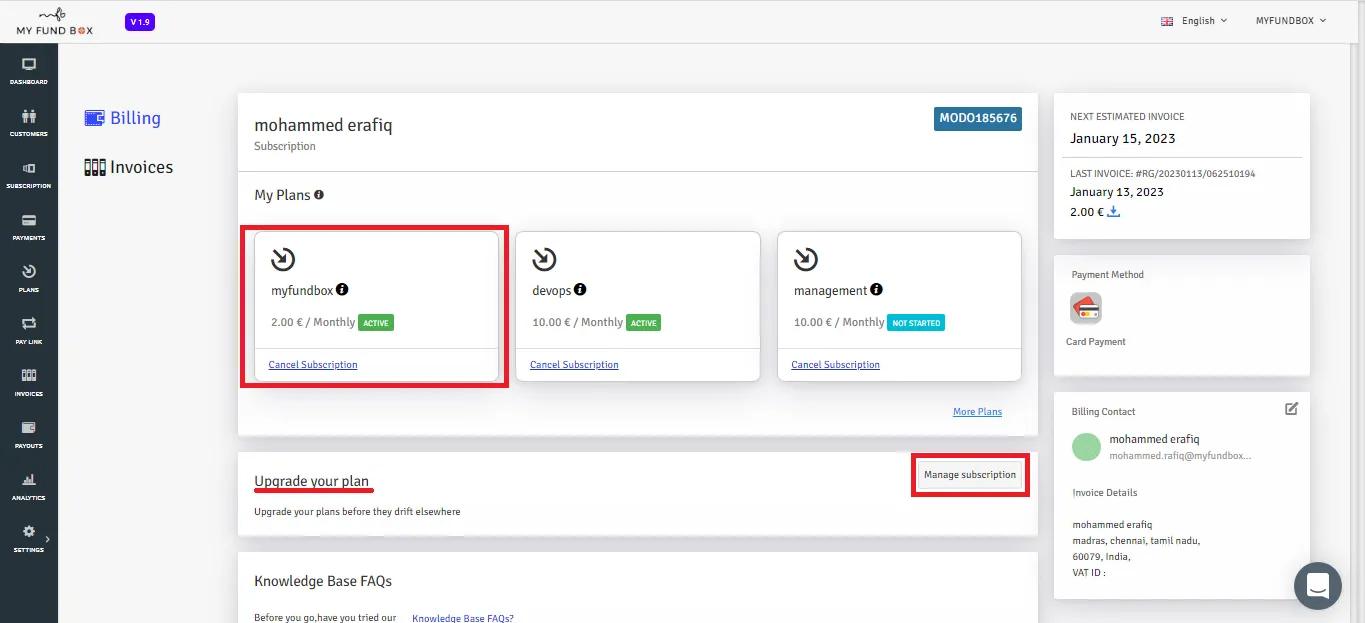Click the V 1.9 version badge
Screen dimensions: 1365x623
(140, 21)
